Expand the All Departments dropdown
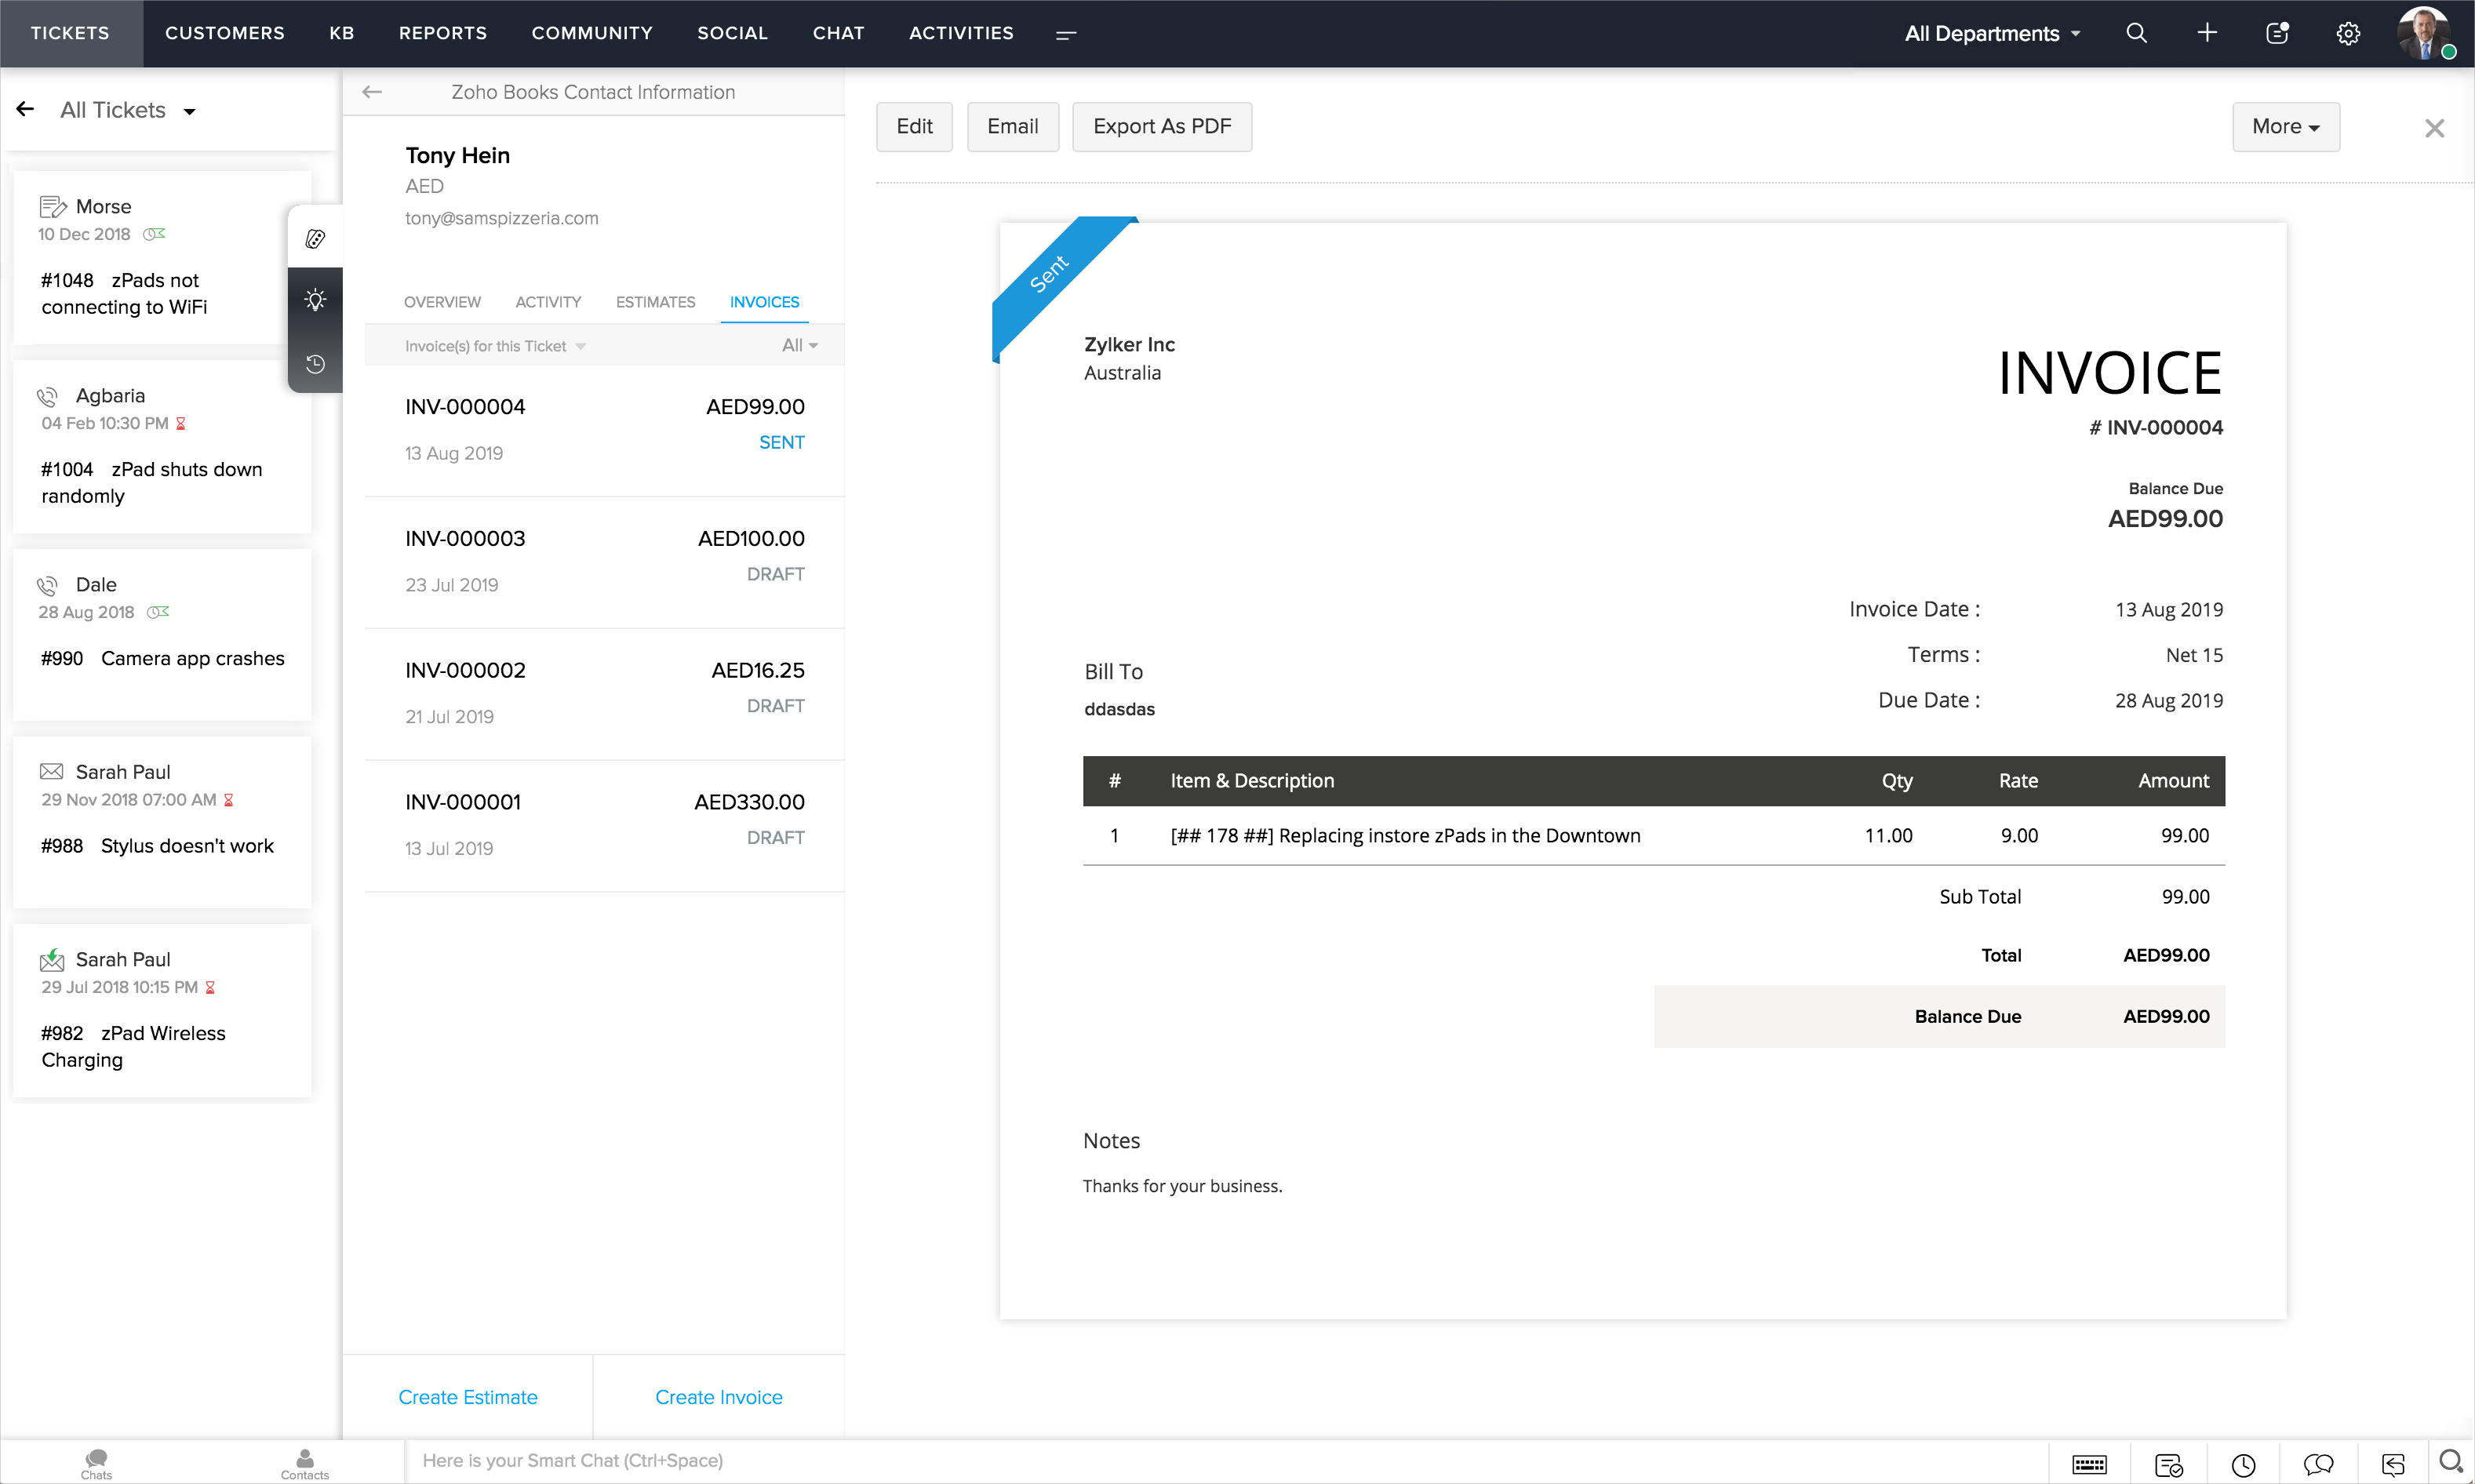Screen dimensions: 2475x1484 pos(1992,33)
